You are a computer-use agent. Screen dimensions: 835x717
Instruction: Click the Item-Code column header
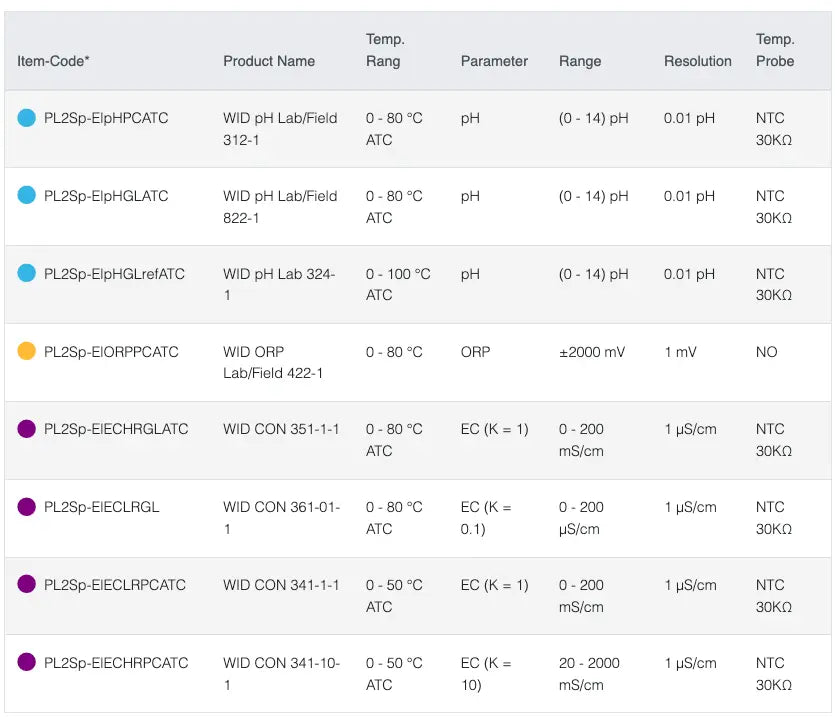(x=53, y=61)
